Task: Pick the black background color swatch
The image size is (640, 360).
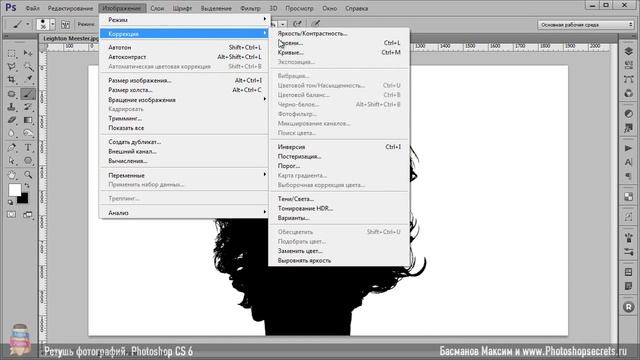Action: [x=24, y=199]
